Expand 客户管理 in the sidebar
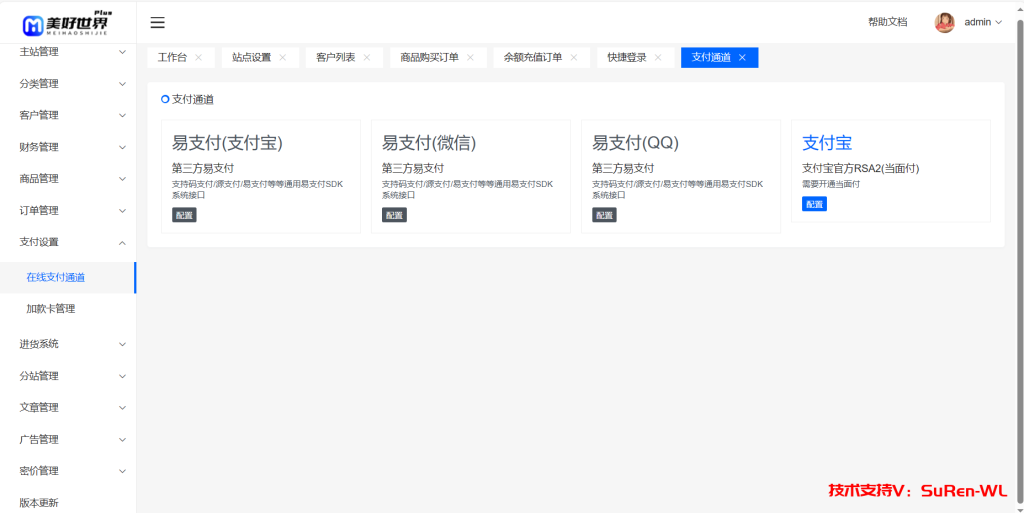The width and height of the screenshot is (1024, 513). (68, 115)
